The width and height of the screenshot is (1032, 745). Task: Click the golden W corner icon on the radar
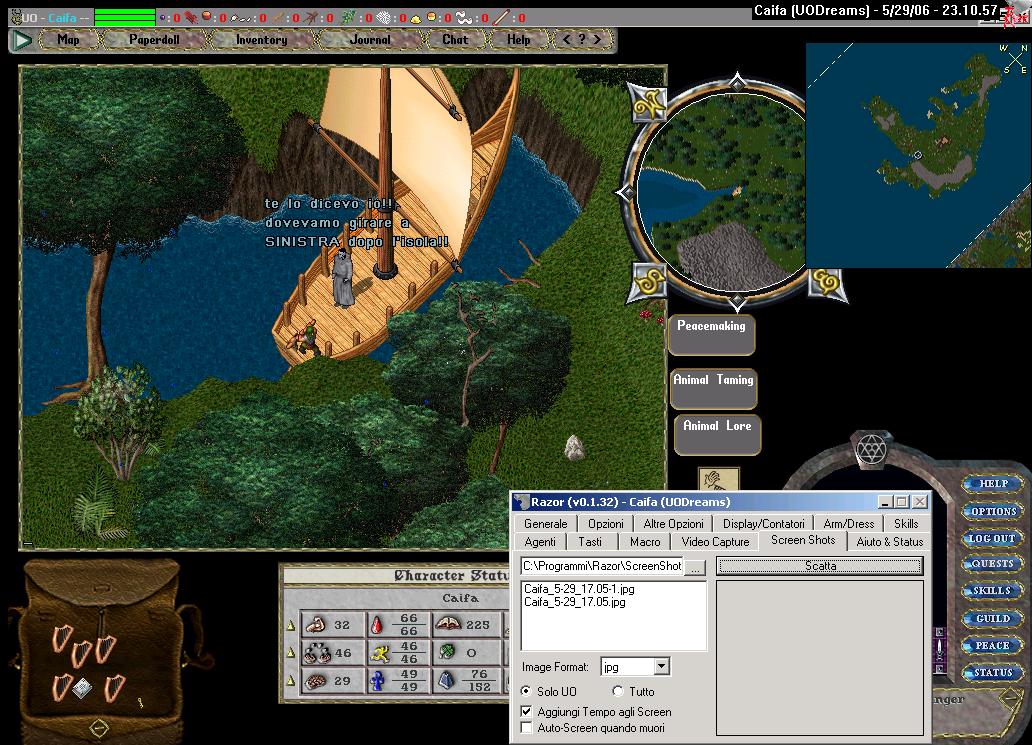649,104
